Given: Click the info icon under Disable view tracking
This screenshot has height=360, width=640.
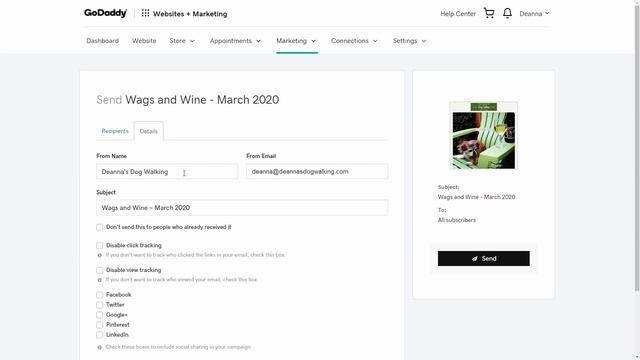Looking at the screenshot, I should coord(100,280).
